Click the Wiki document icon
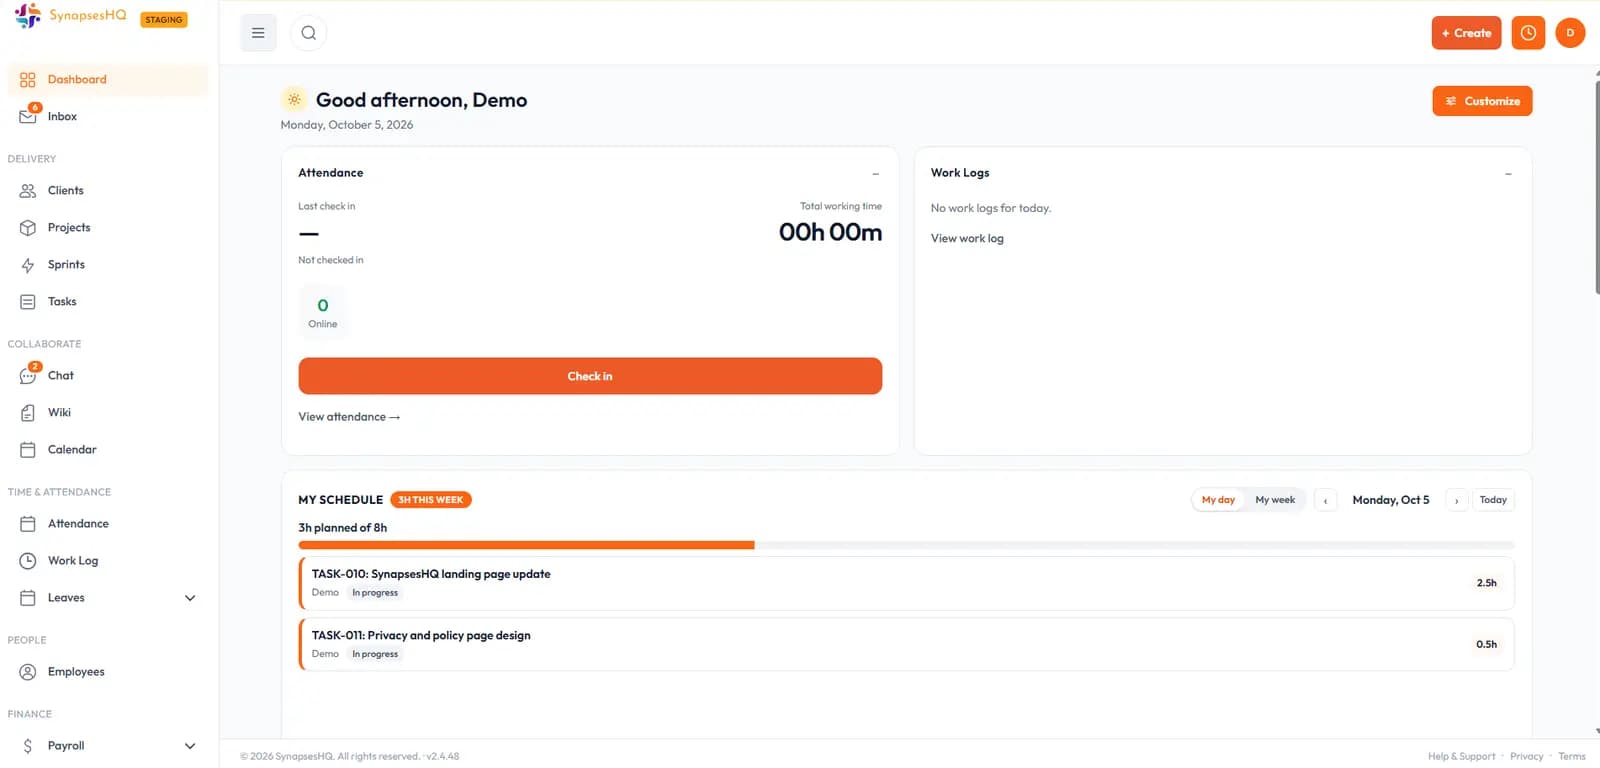The image size is (1600, 768). point(28,413)
